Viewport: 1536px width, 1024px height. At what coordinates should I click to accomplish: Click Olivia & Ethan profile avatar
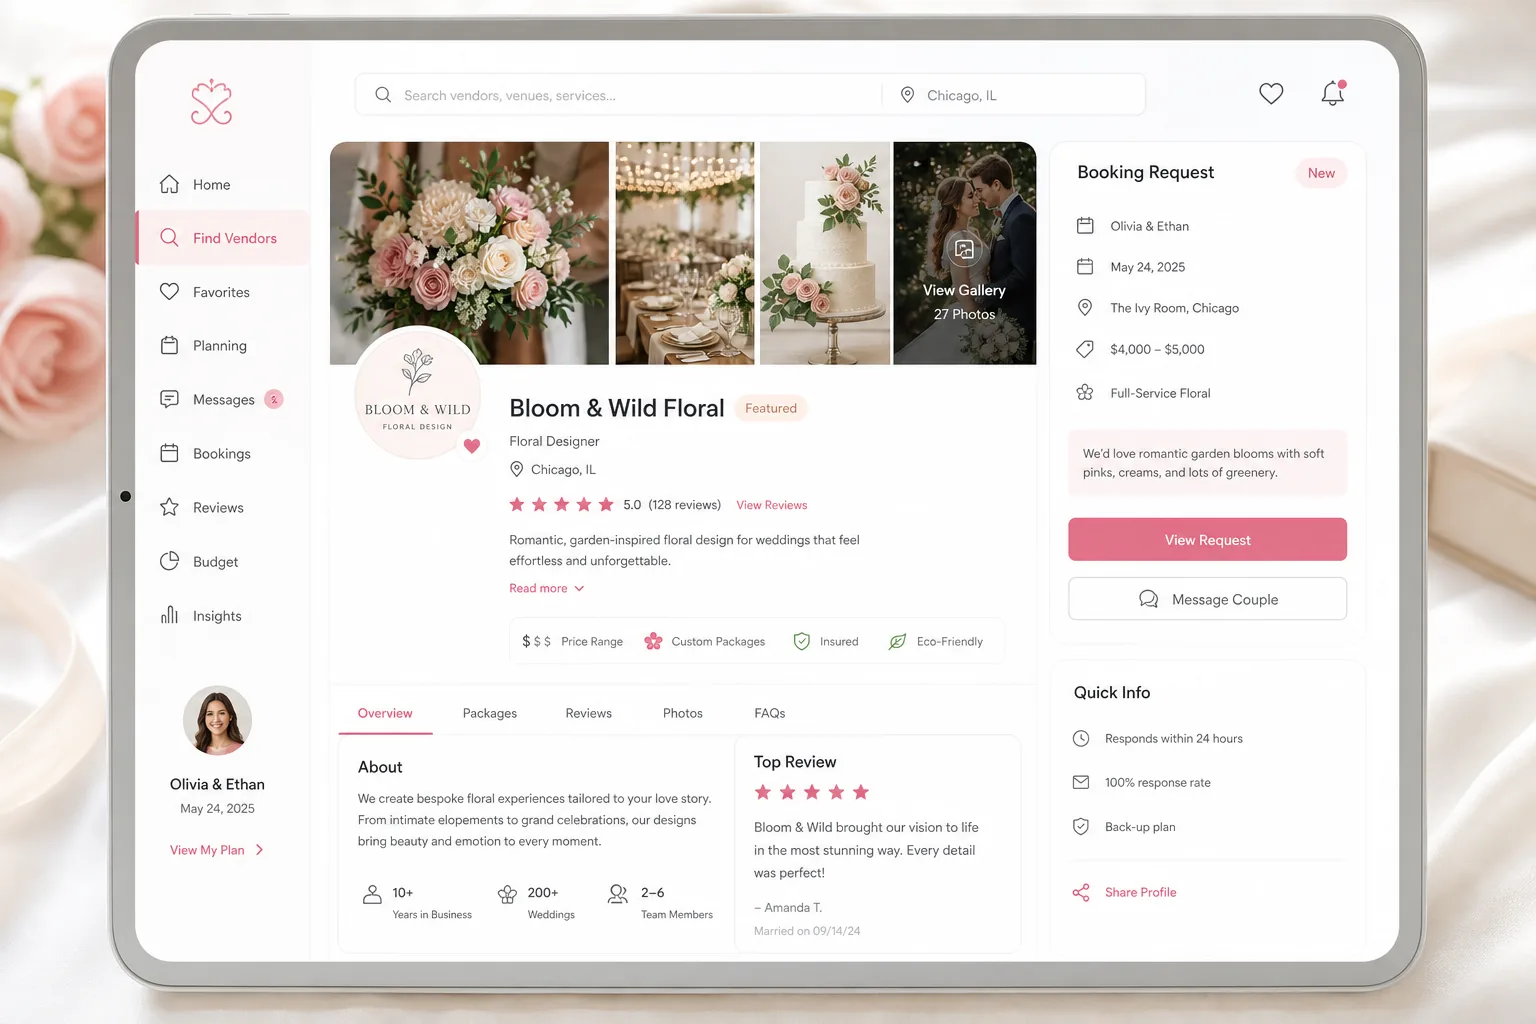pyautogui.click(x=217, y=720)
